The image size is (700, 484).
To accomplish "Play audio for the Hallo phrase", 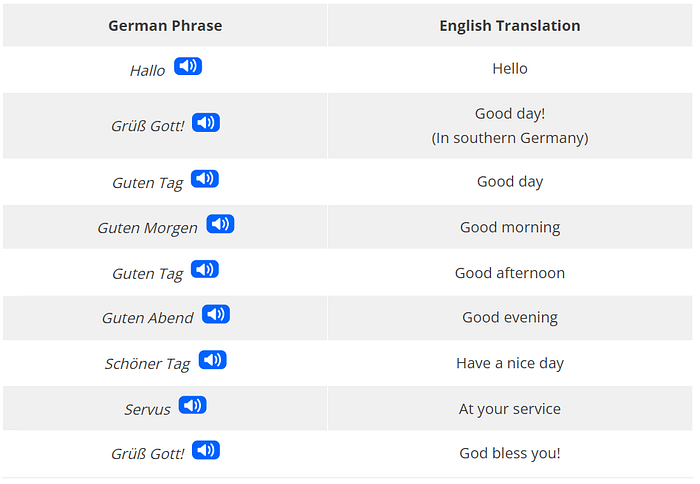I will tap(188, 67).
